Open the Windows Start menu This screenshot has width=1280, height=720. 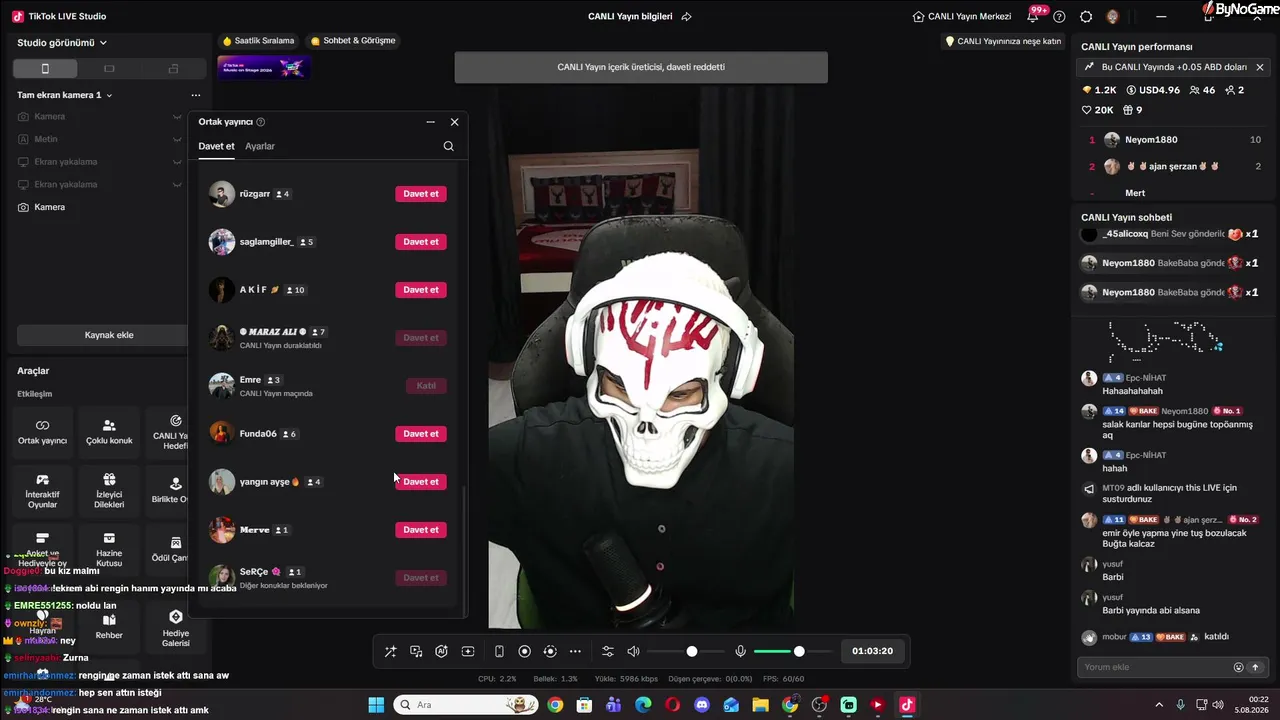(376, 705)
